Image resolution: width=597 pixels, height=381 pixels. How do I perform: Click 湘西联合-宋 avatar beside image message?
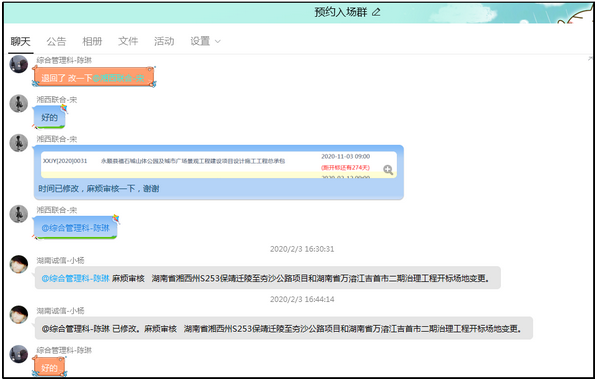click(19, 143)
